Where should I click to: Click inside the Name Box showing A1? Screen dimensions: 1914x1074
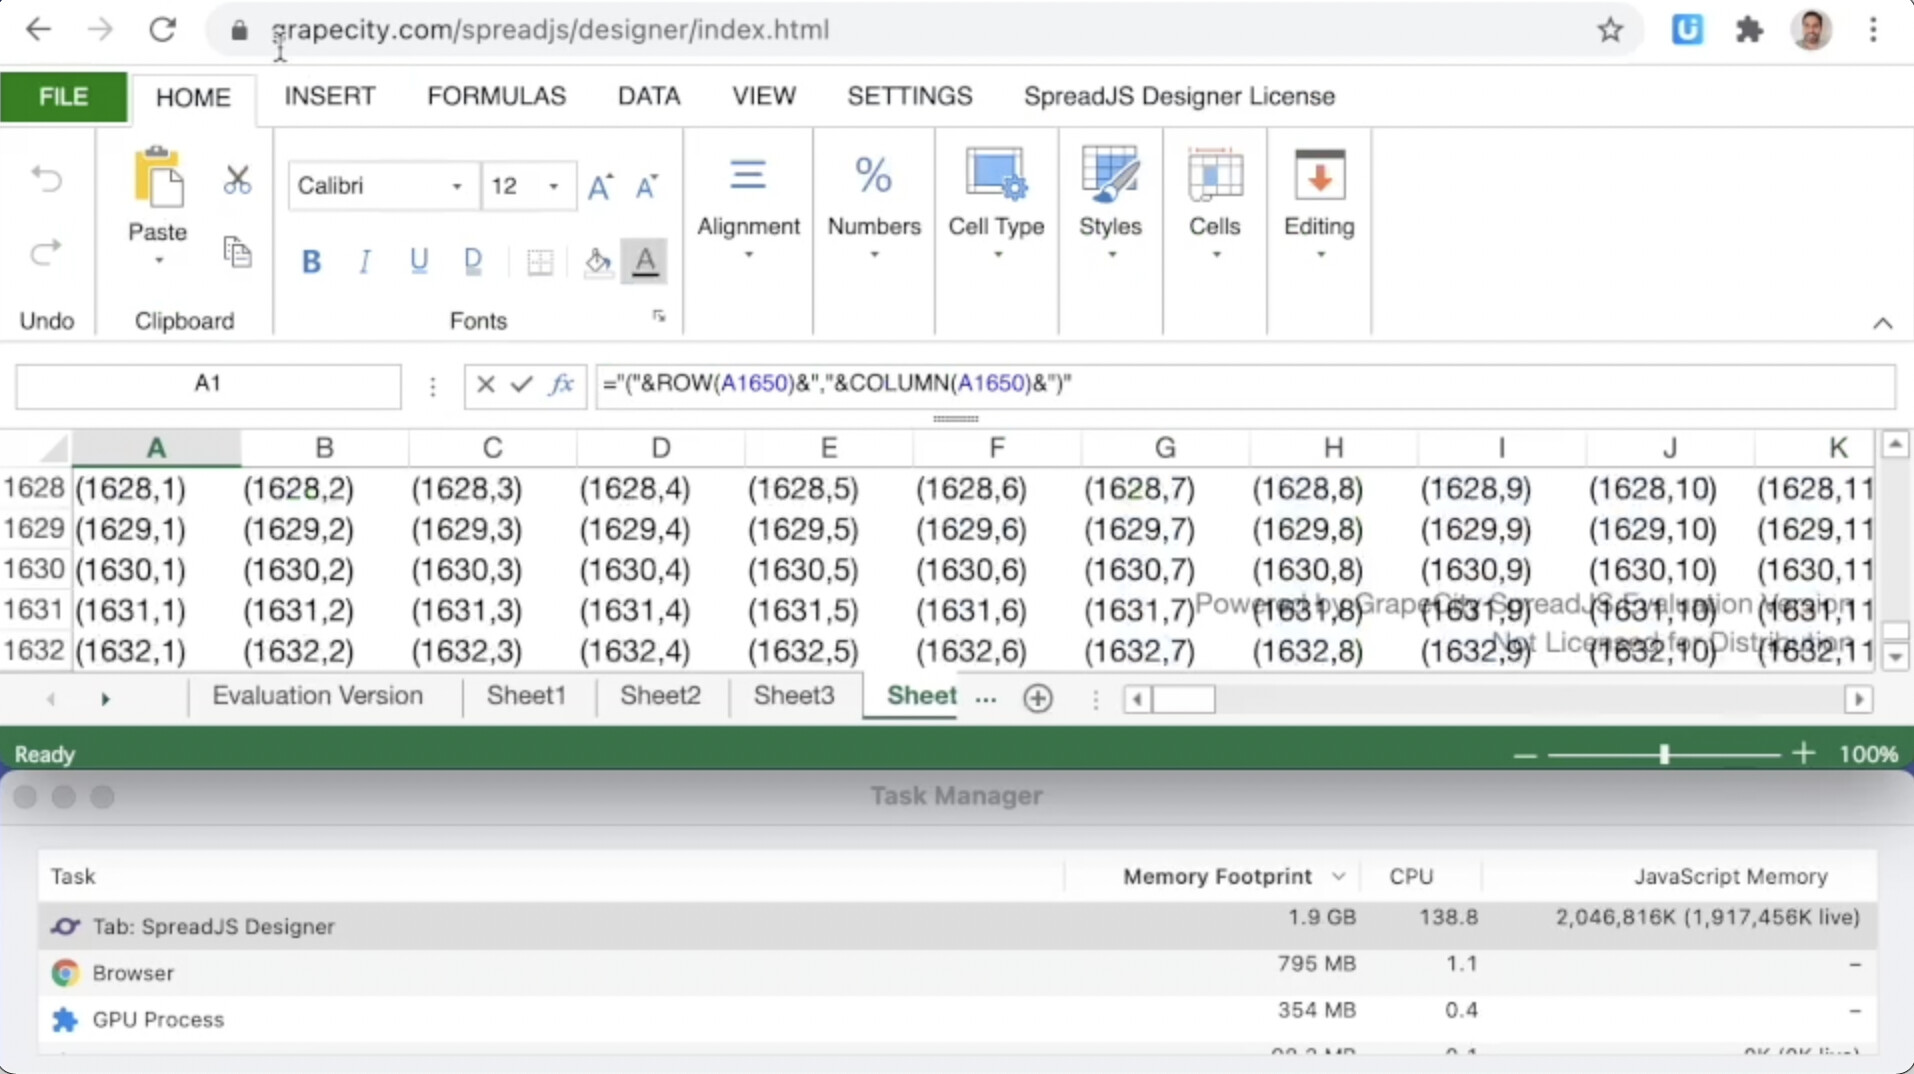207,386
